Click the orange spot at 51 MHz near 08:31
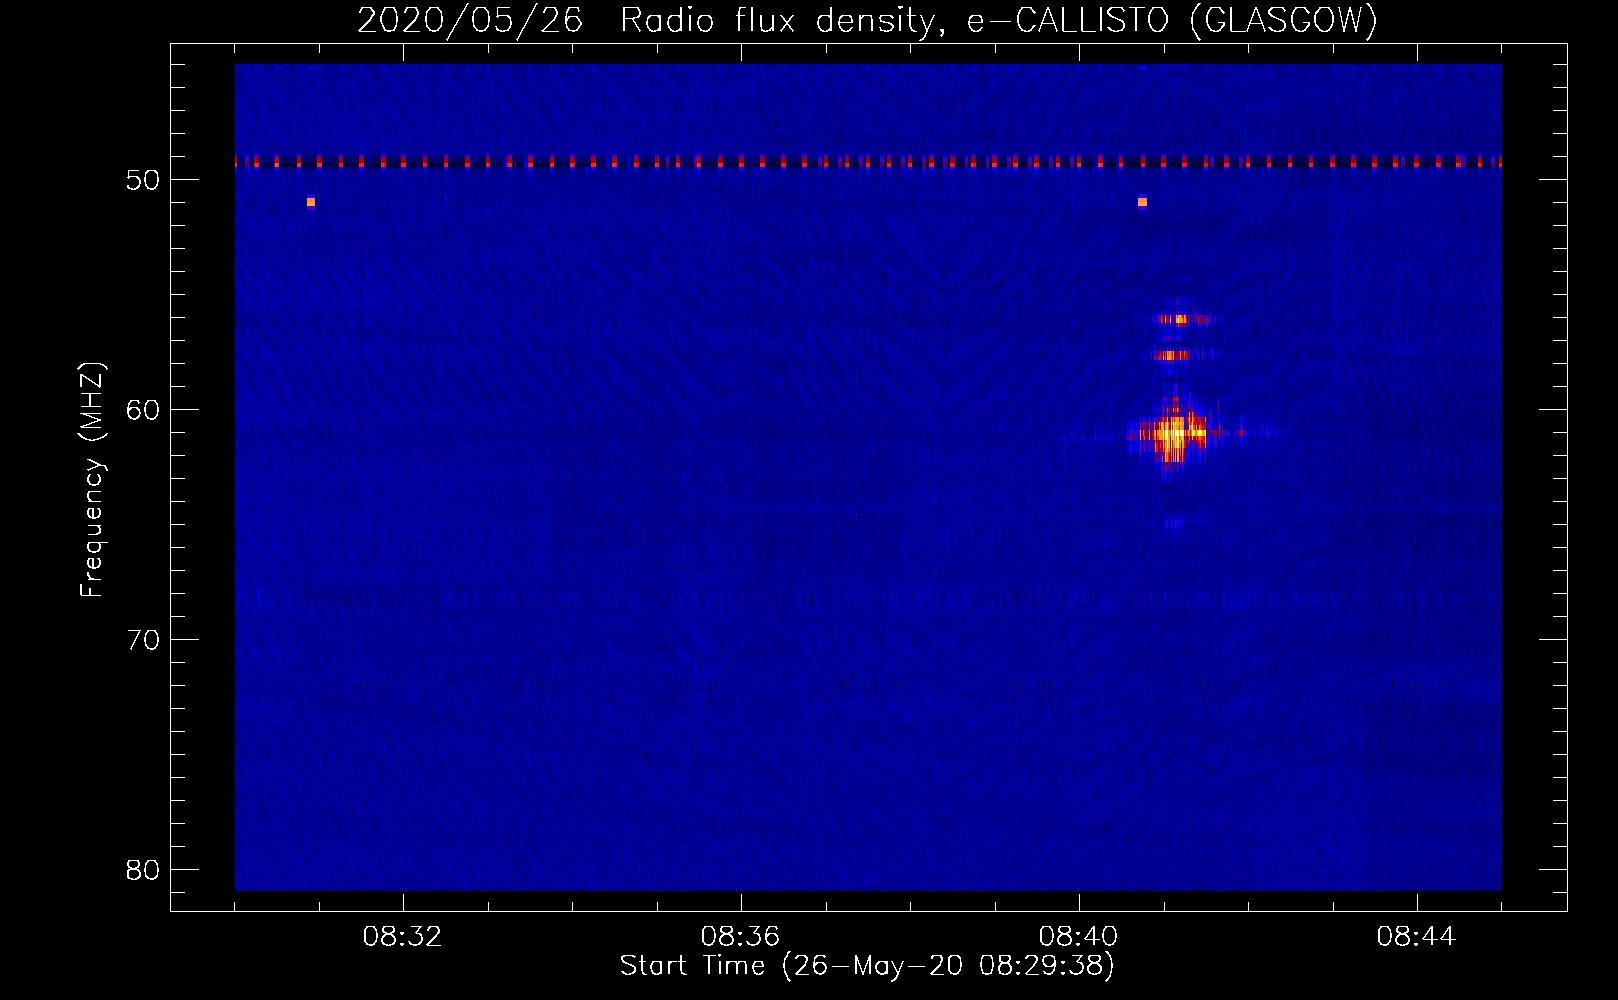Viewport: 1618px width, 1000px height. pos(311,202)
